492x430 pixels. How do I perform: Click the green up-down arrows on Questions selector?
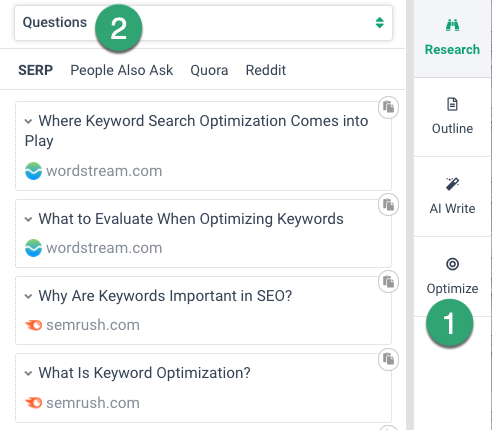pyautogui.click(x=380, y=23)
